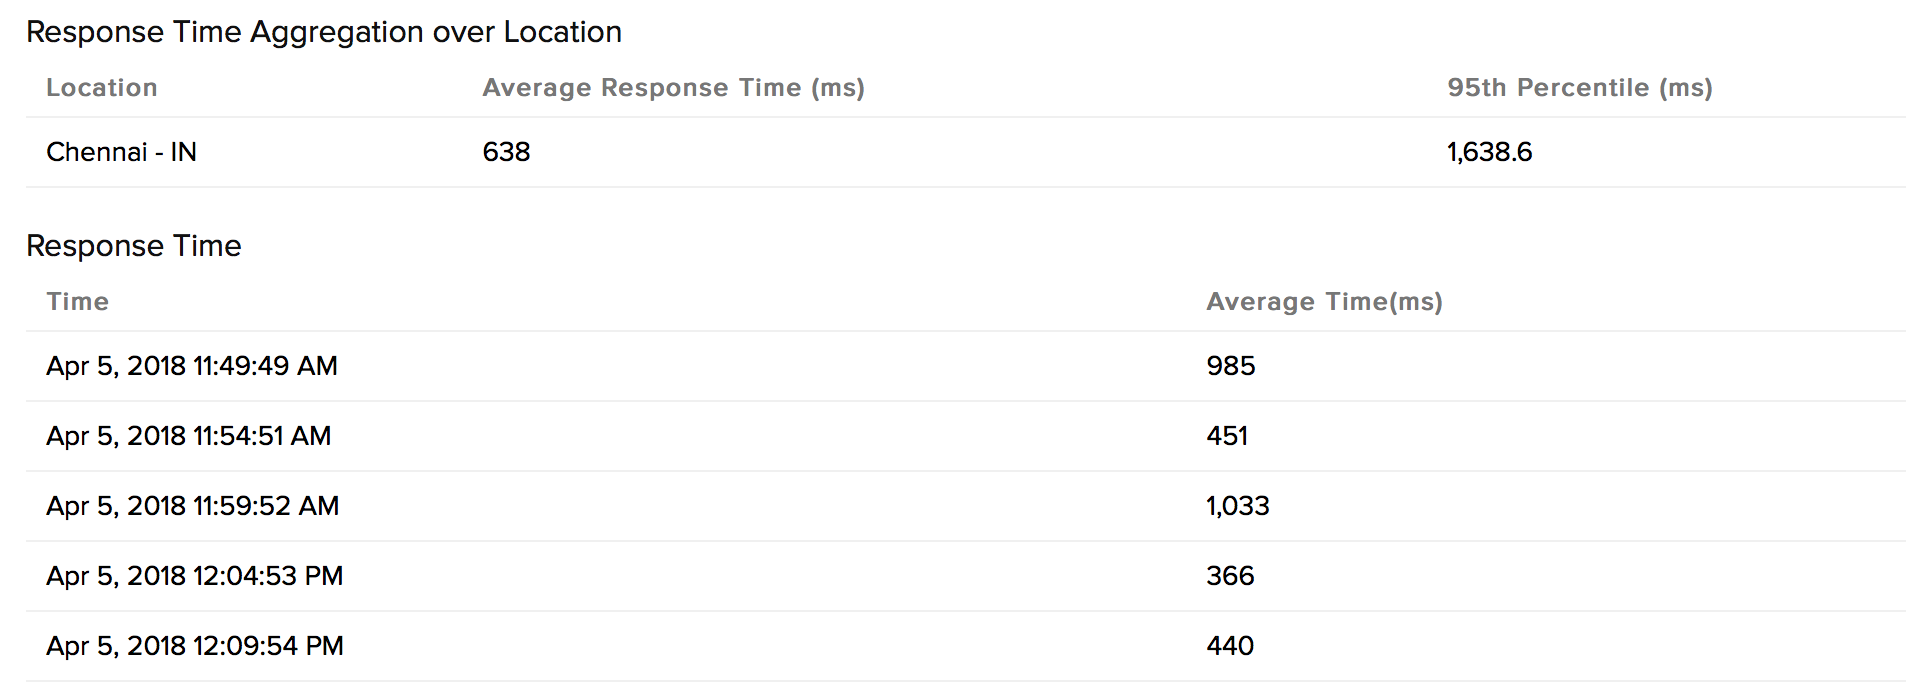The image size is (1906, 692).
Task: Select the Chennai - IN location row
Action: 121,152
